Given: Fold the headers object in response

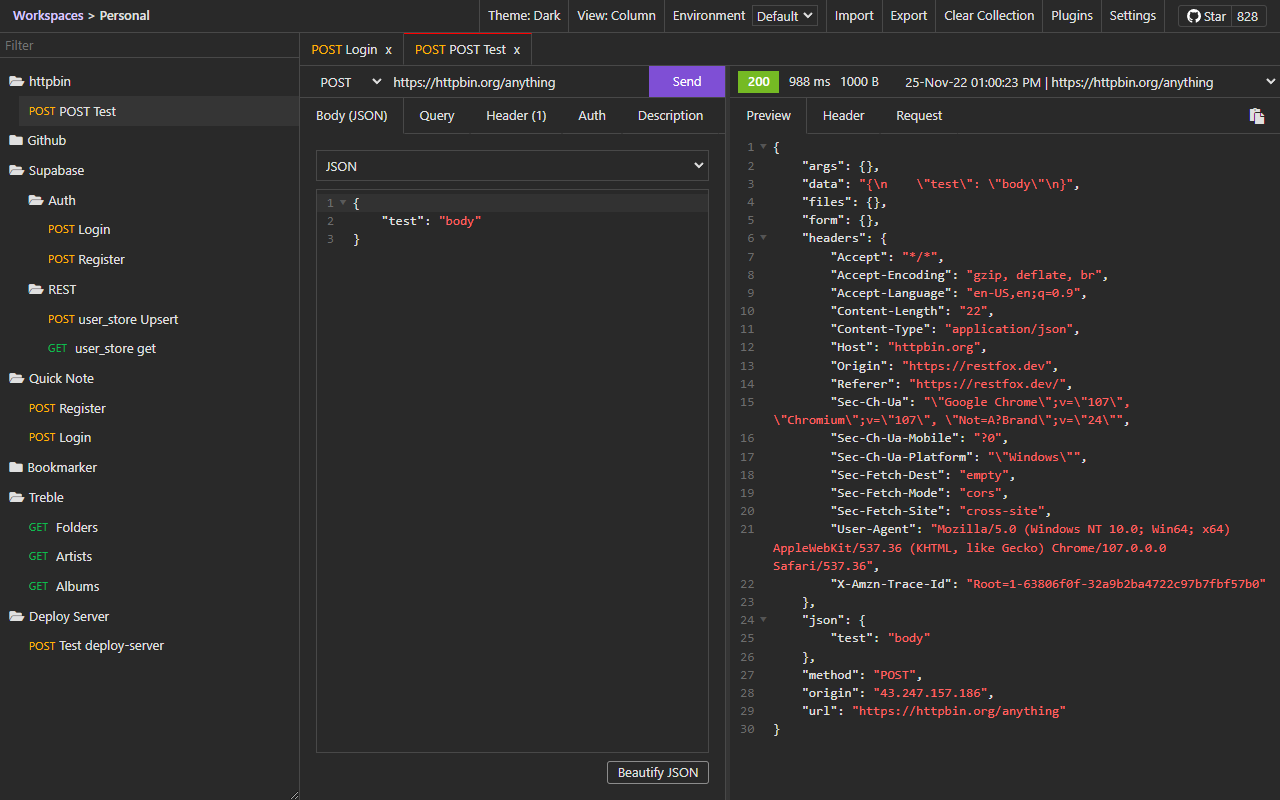Looking at the screenshot, I should 764,238.
